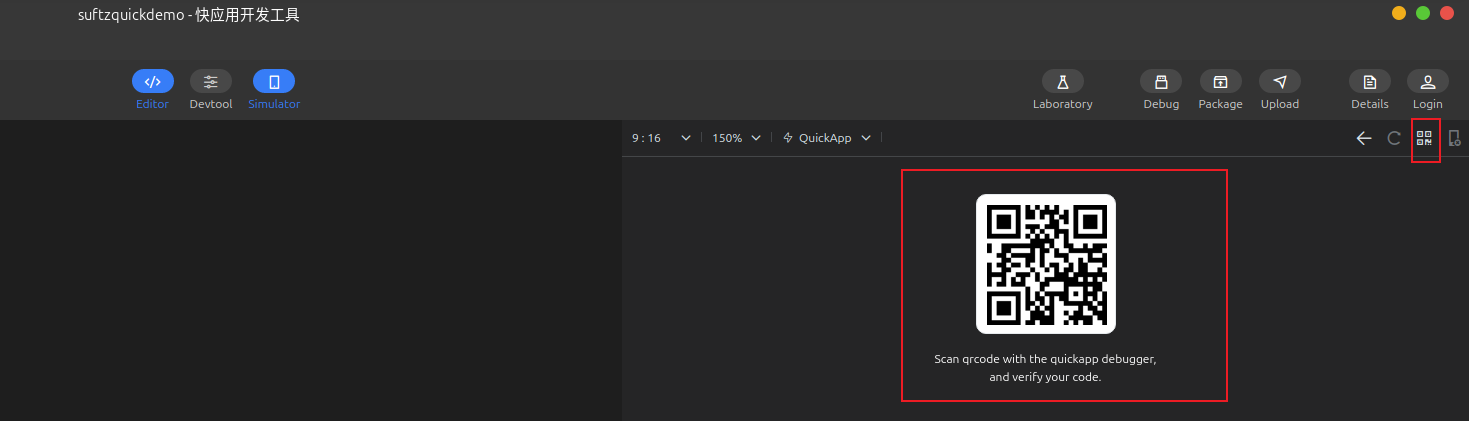The width and height of the screenshot is (1469, 421).
Task: Expand the QuickApp mode dropdown
Action: pyautogui.click(x=827, y=138)
